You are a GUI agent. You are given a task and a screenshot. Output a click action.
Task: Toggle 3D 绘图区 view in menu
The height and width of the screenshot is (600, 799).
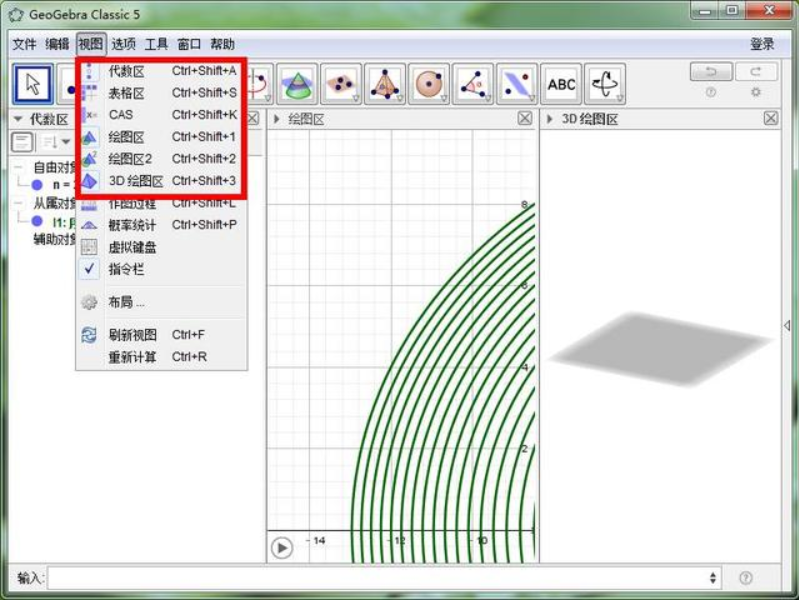[x=163, y=181]
